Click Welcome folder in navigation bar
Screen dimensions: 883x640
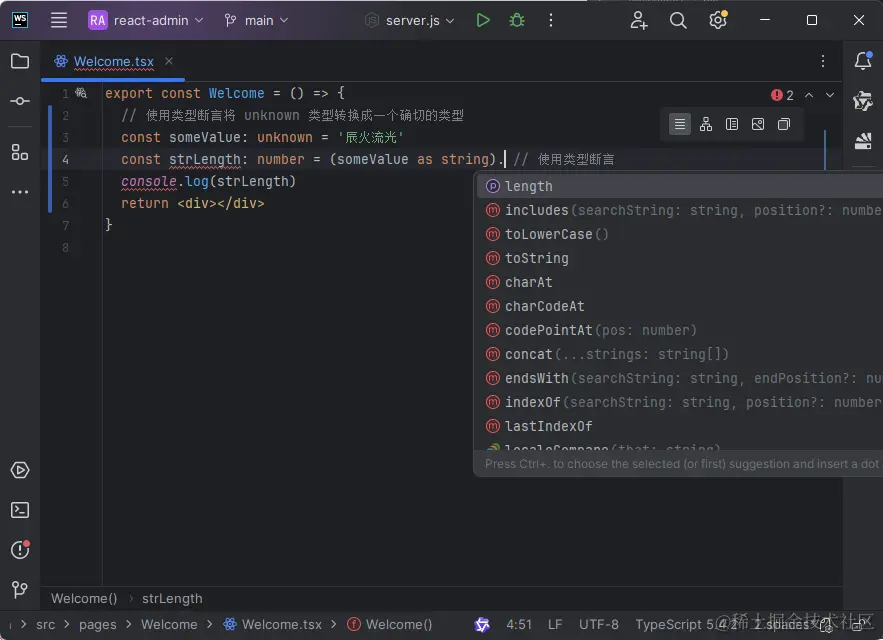click(x=169, y=624)
